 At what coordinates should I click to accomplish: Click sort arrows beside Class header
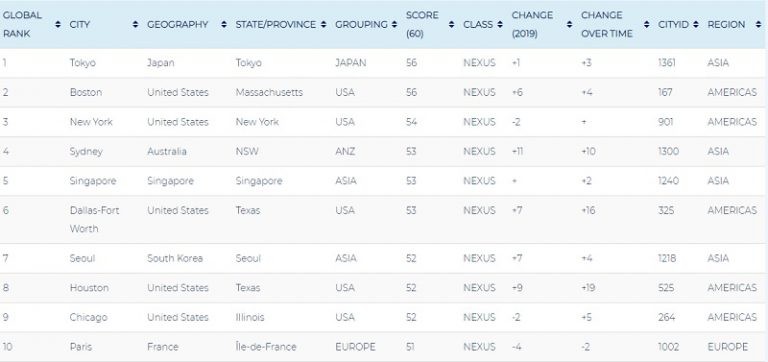pyautogui.click(x=500, y=24)
